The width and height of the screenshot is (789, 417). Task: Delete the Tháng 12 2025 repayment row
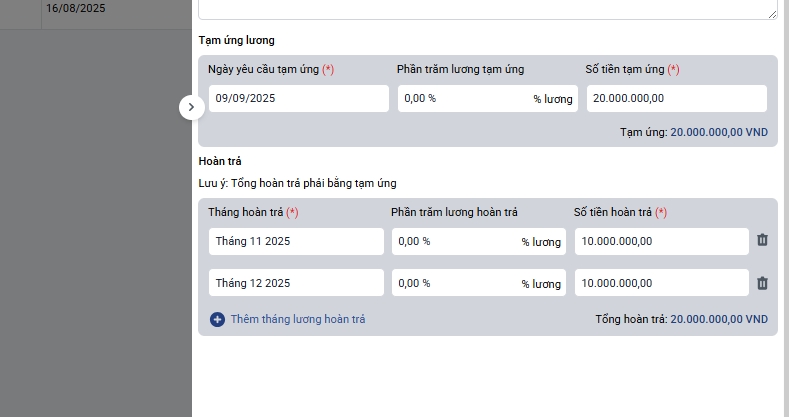[x=762, y=283]
